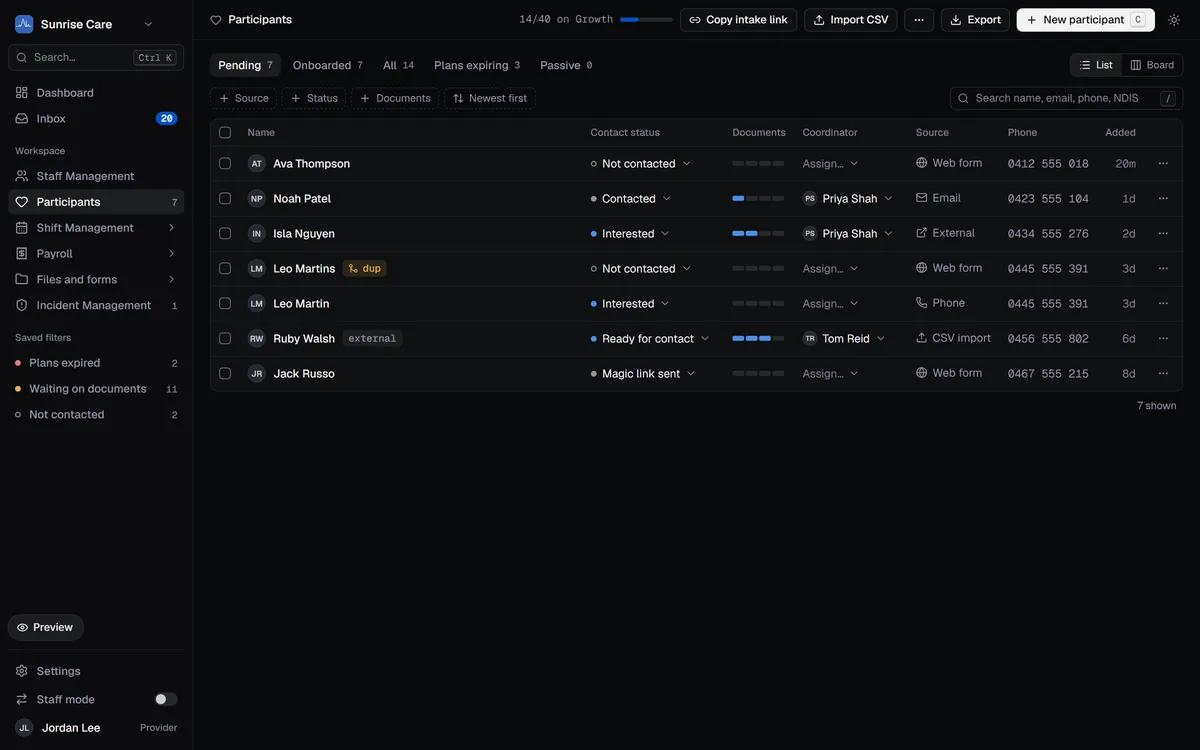Check the box for Noah Patel
This screenshot has width=1200, height=750.
225,199
